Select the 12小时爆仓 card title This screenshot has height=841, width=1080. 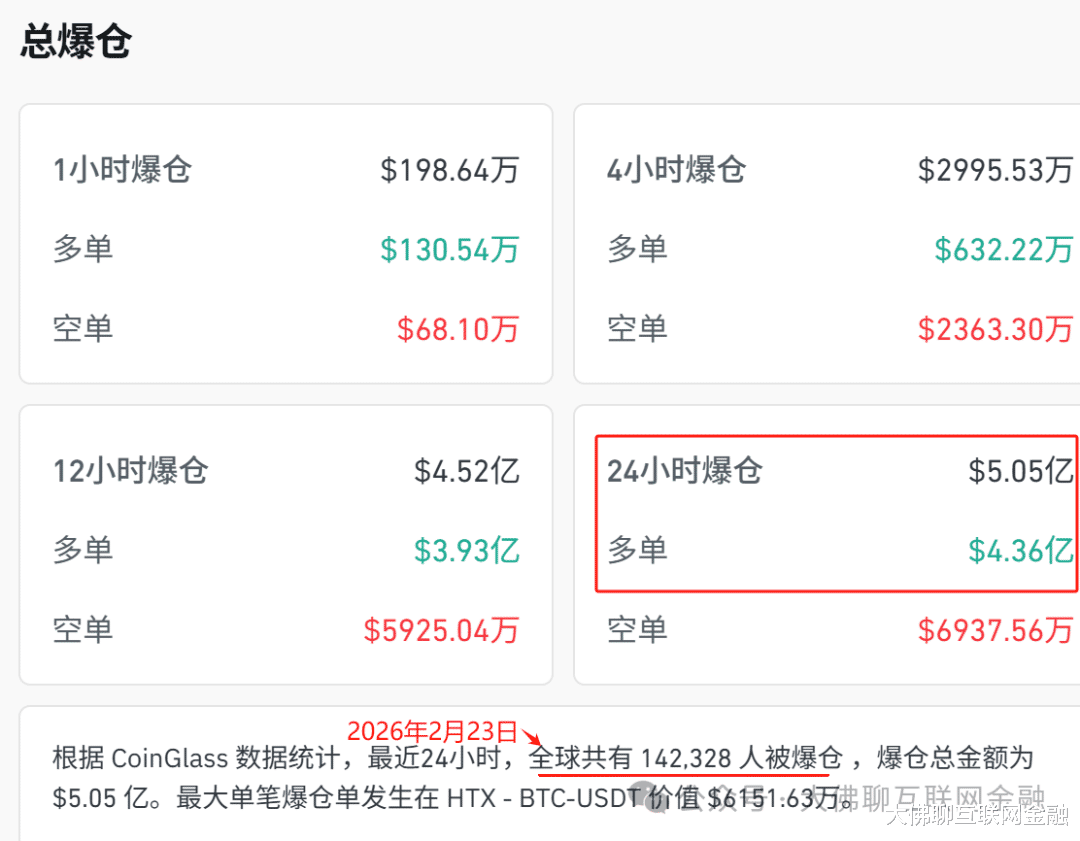click(x=130, y=470)
